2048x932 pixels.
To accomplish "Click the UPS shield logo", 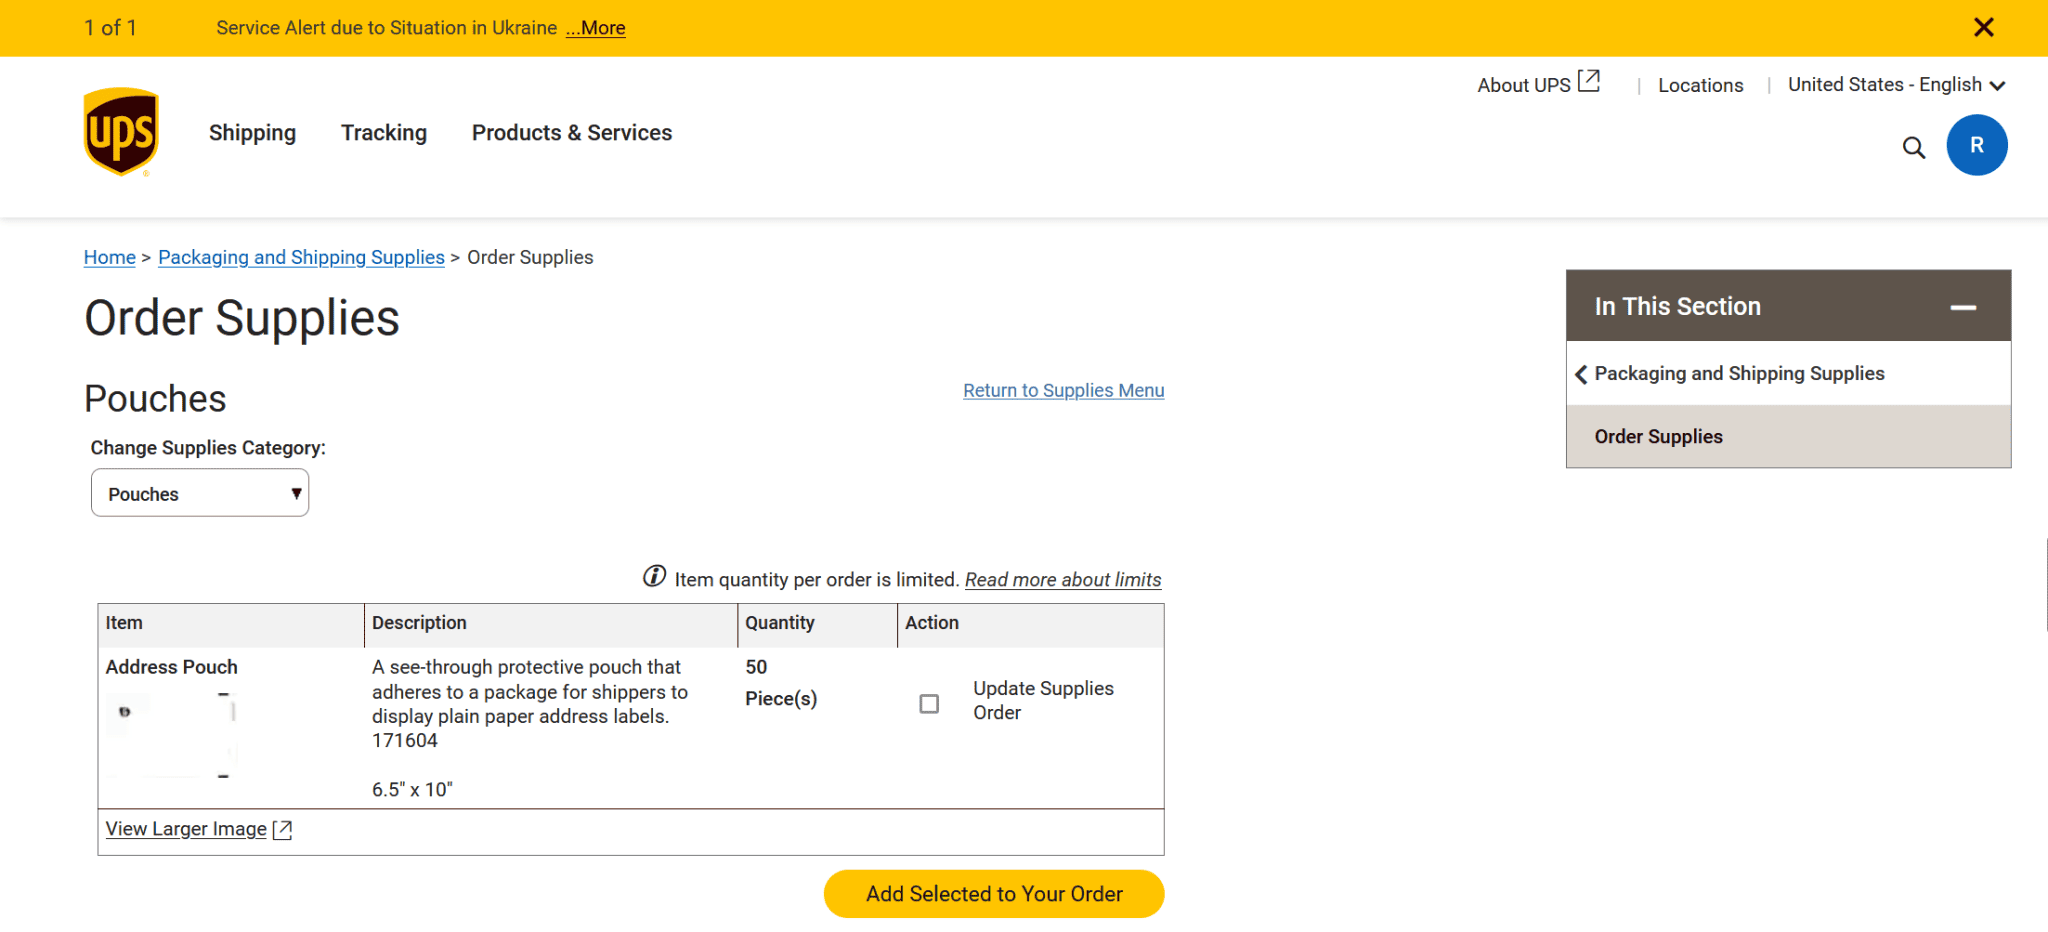I will coord(121,131).
